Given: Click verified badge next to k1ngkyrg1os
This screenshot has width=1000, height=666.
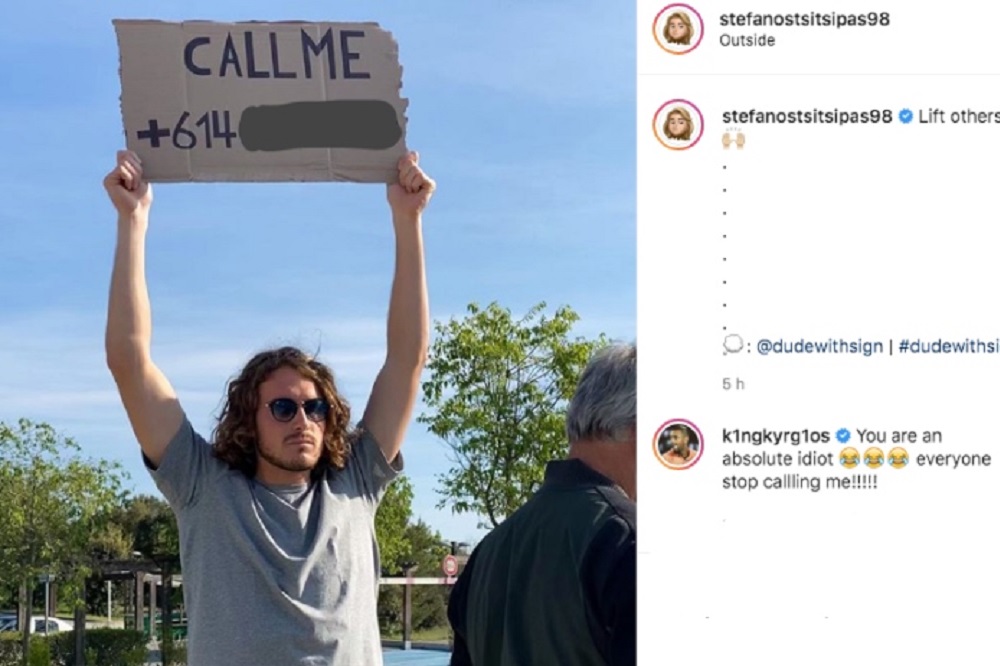Looking at the screenshot, I should 842,436.
